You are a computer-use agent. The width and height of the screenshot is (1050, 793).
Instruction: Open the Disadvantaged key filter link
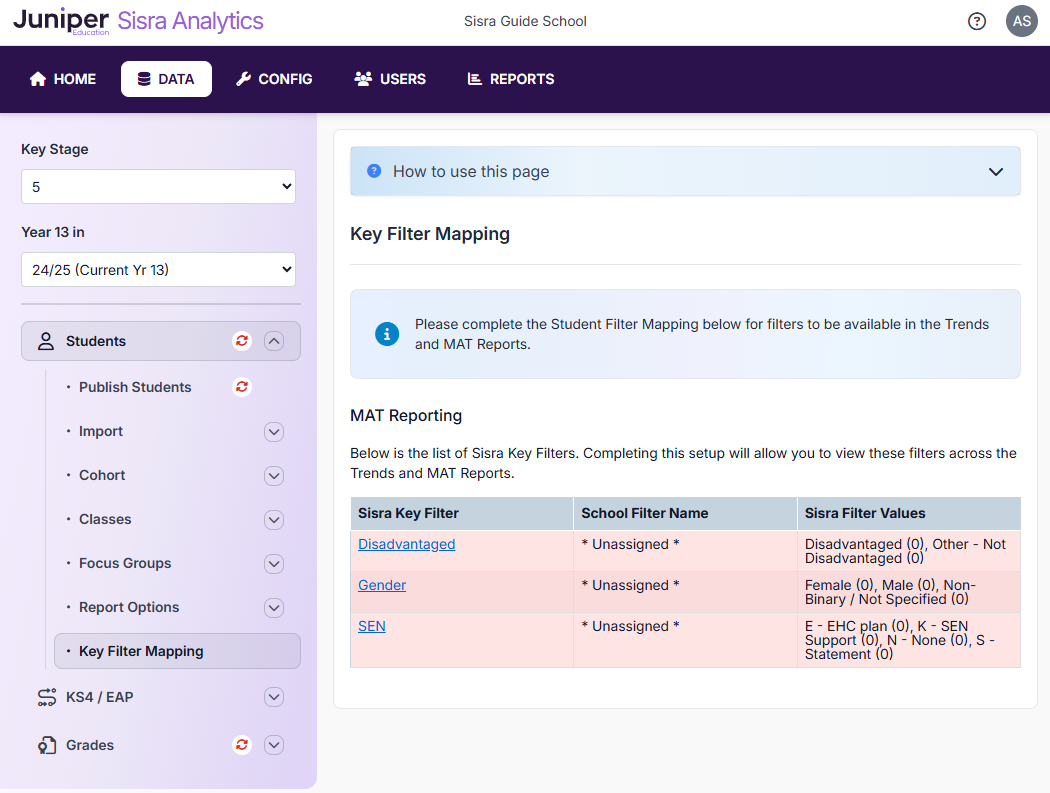coord(406,545)
